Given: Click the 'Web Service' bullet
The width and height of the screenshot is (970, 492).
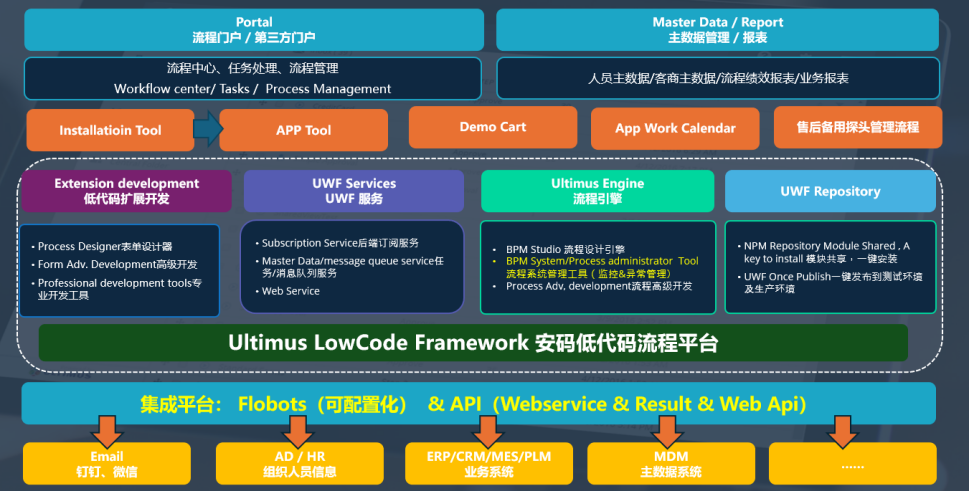Looking at the screenshot, I should (x=288, y=291).
